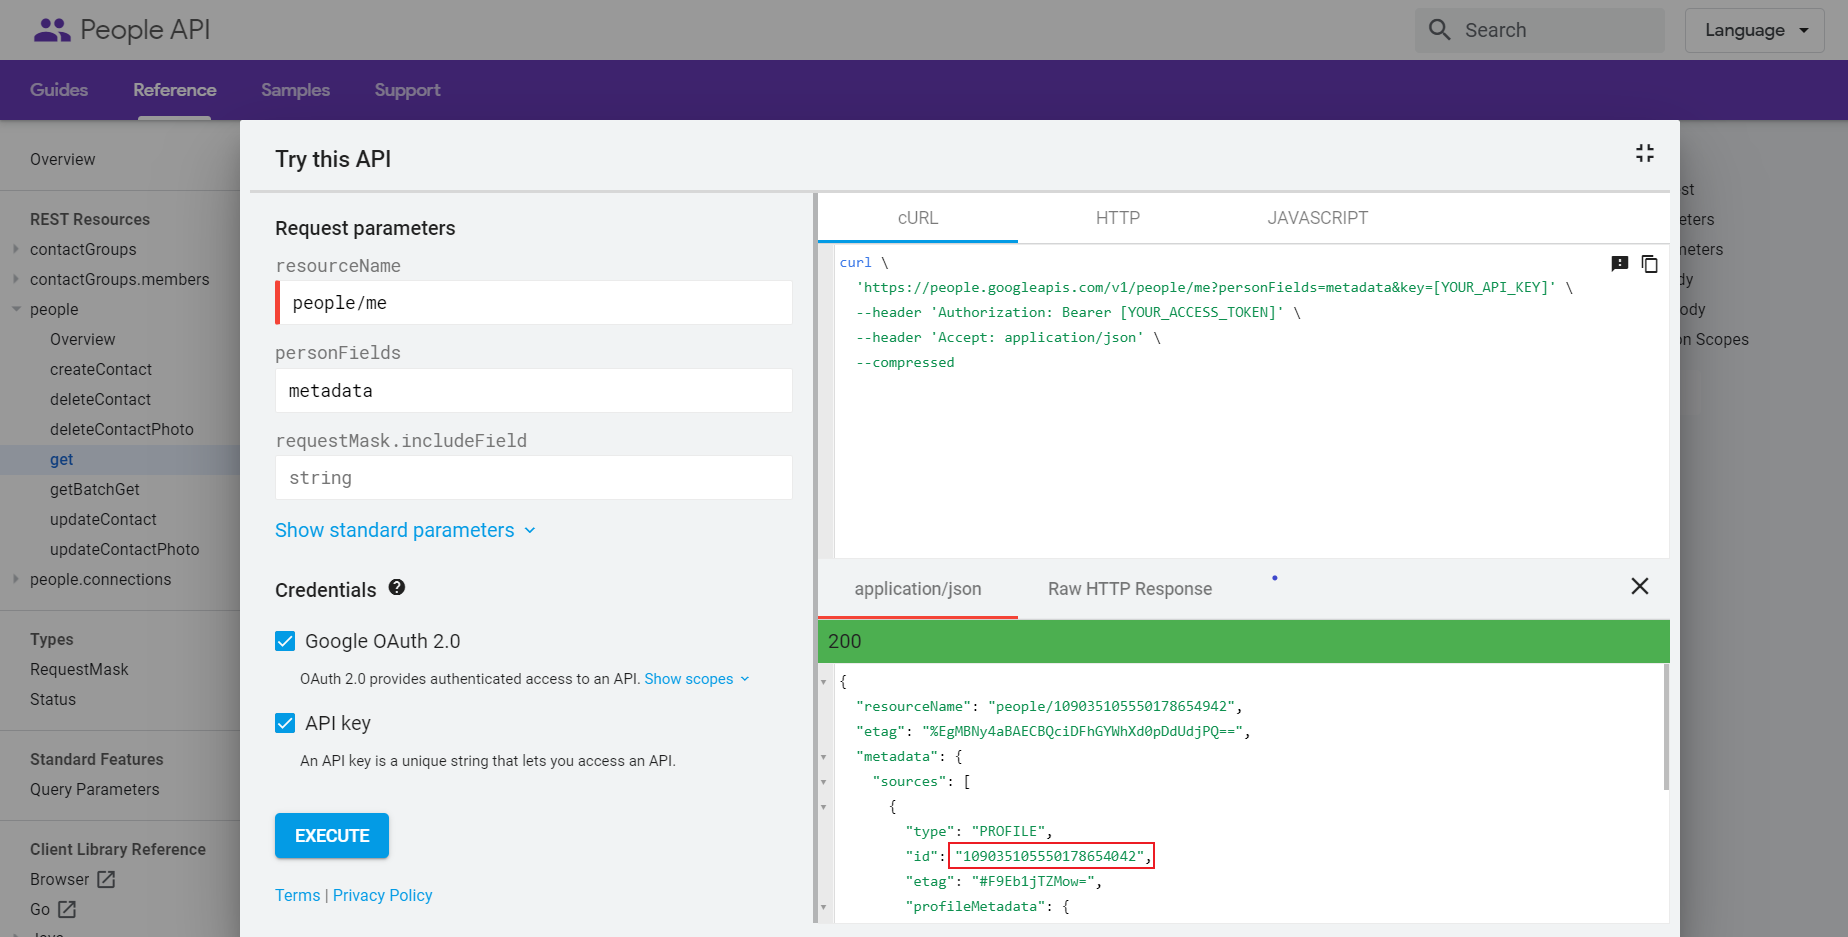The image size is (1848, 937).
Task: Open the Credentials help icon
Action: click(x=397, y=588)
